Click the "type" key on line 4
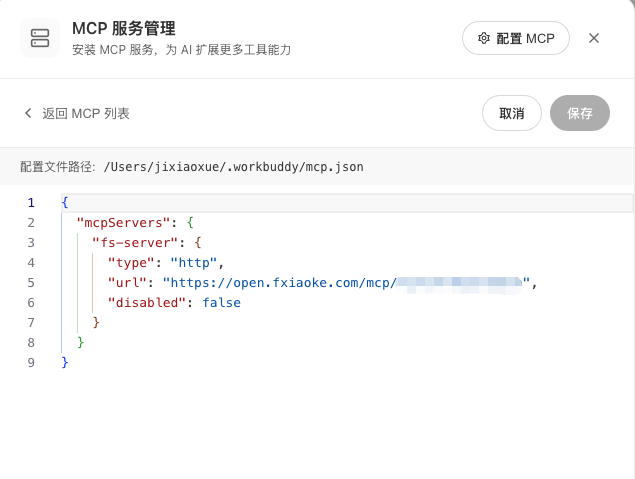Viewport: 635px width, 479px height. click(131, 262)
